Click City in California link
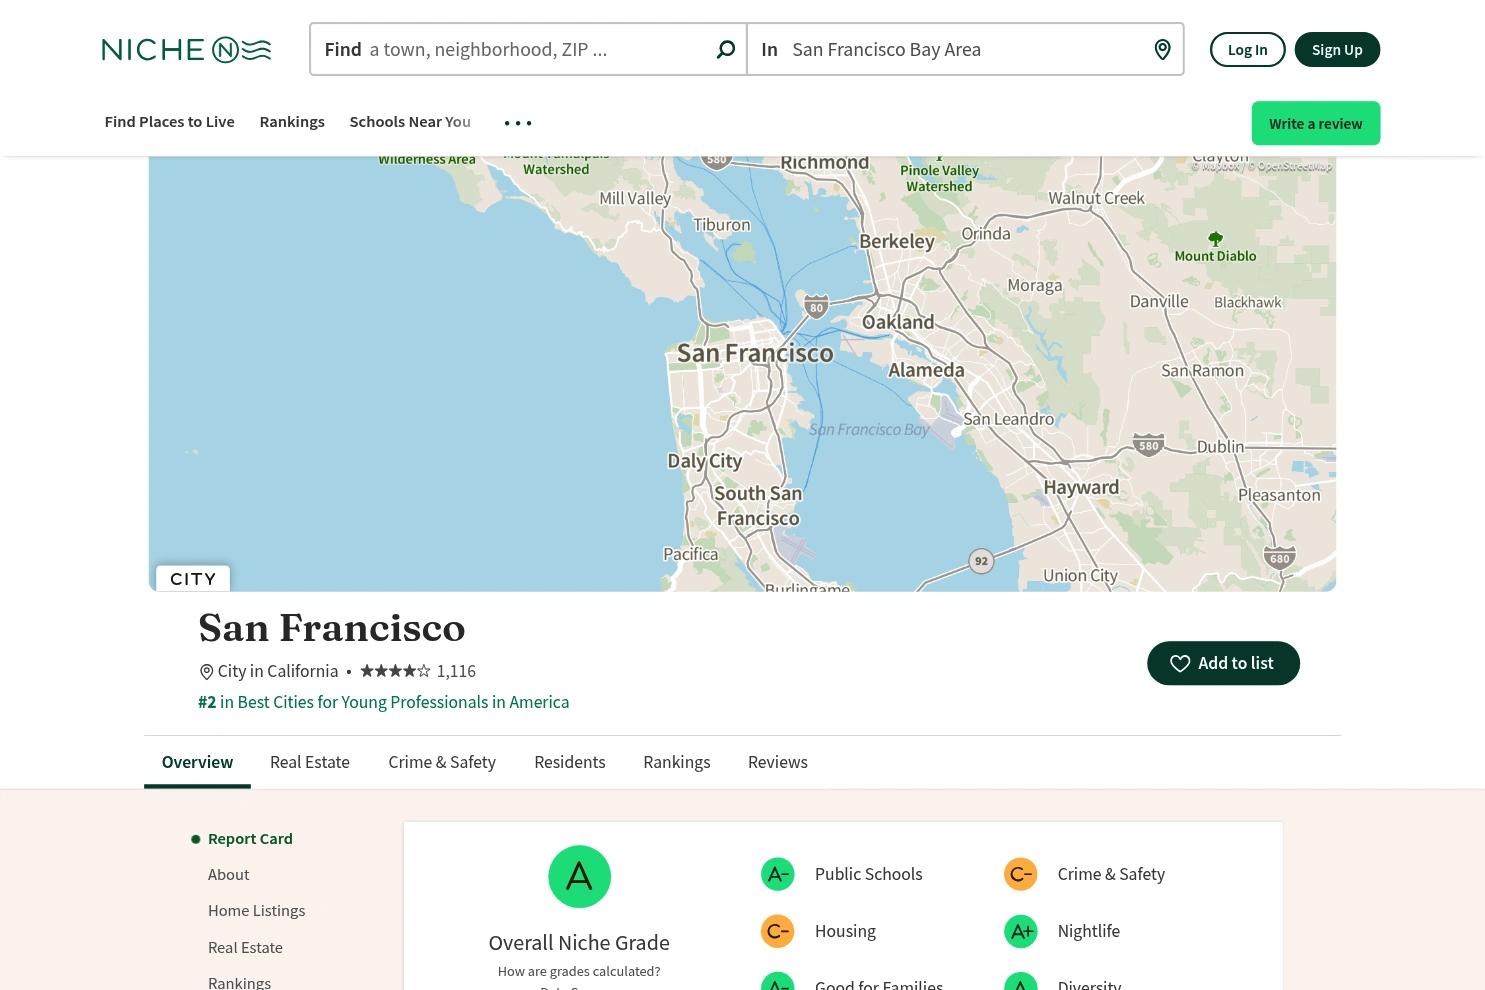The height and width of the screenshot is (990, 1485). pos(278,671)
